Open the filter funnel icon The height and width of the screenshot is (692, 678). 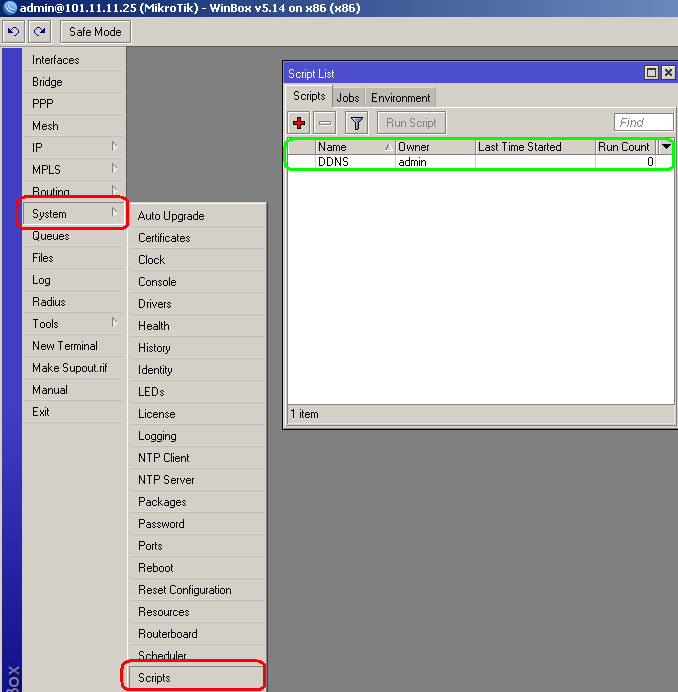(356, 123)
